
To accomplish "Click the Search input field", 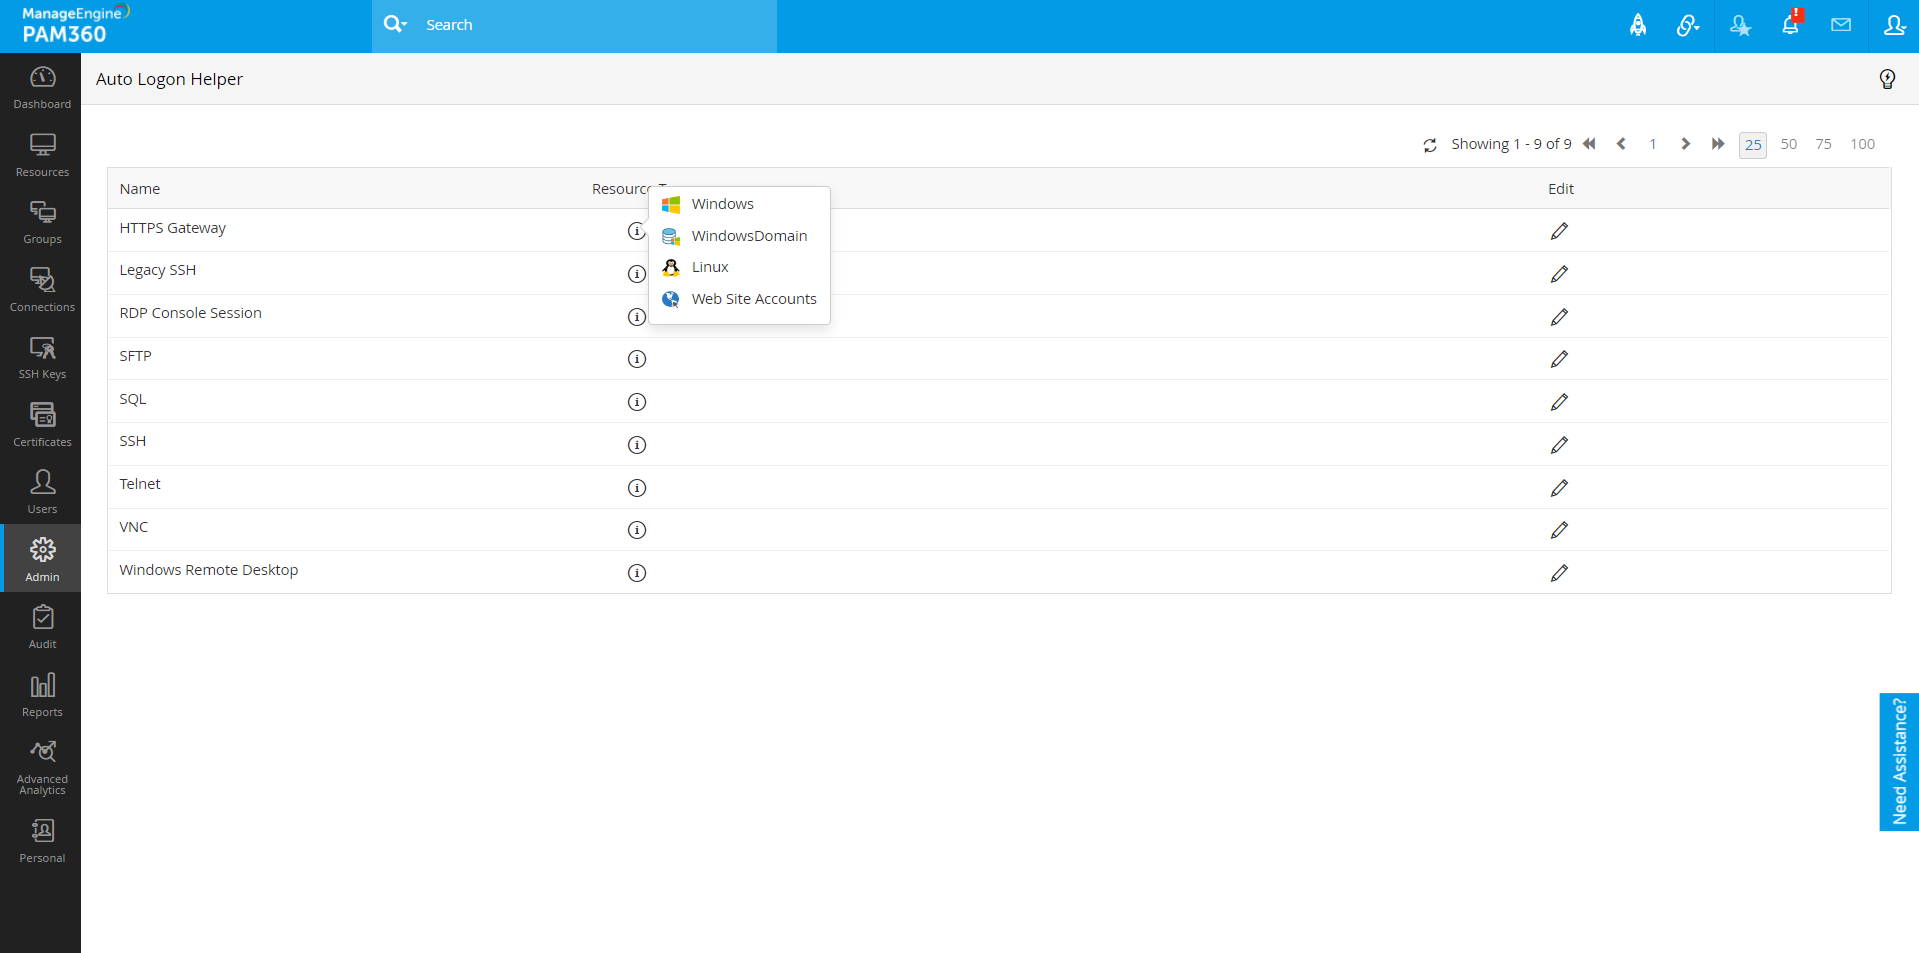I will (595, 25).
